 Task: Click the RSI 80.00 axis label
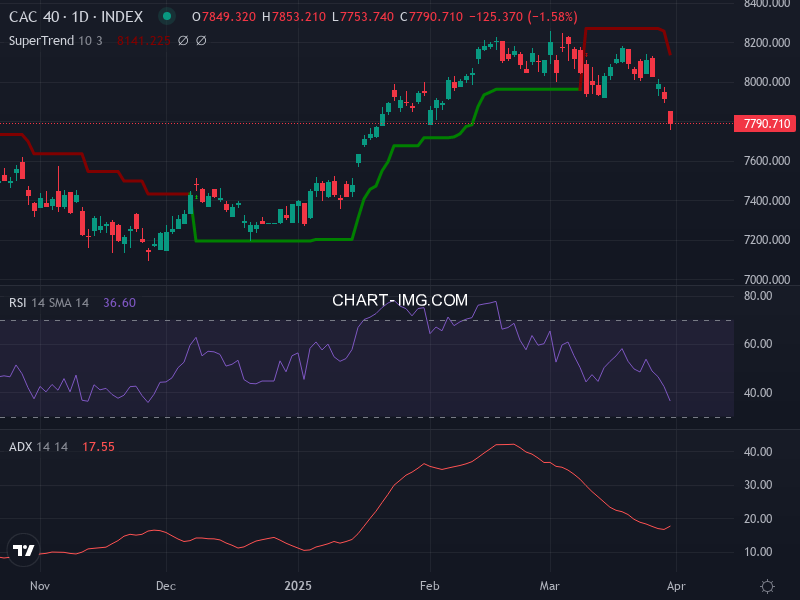758,296
